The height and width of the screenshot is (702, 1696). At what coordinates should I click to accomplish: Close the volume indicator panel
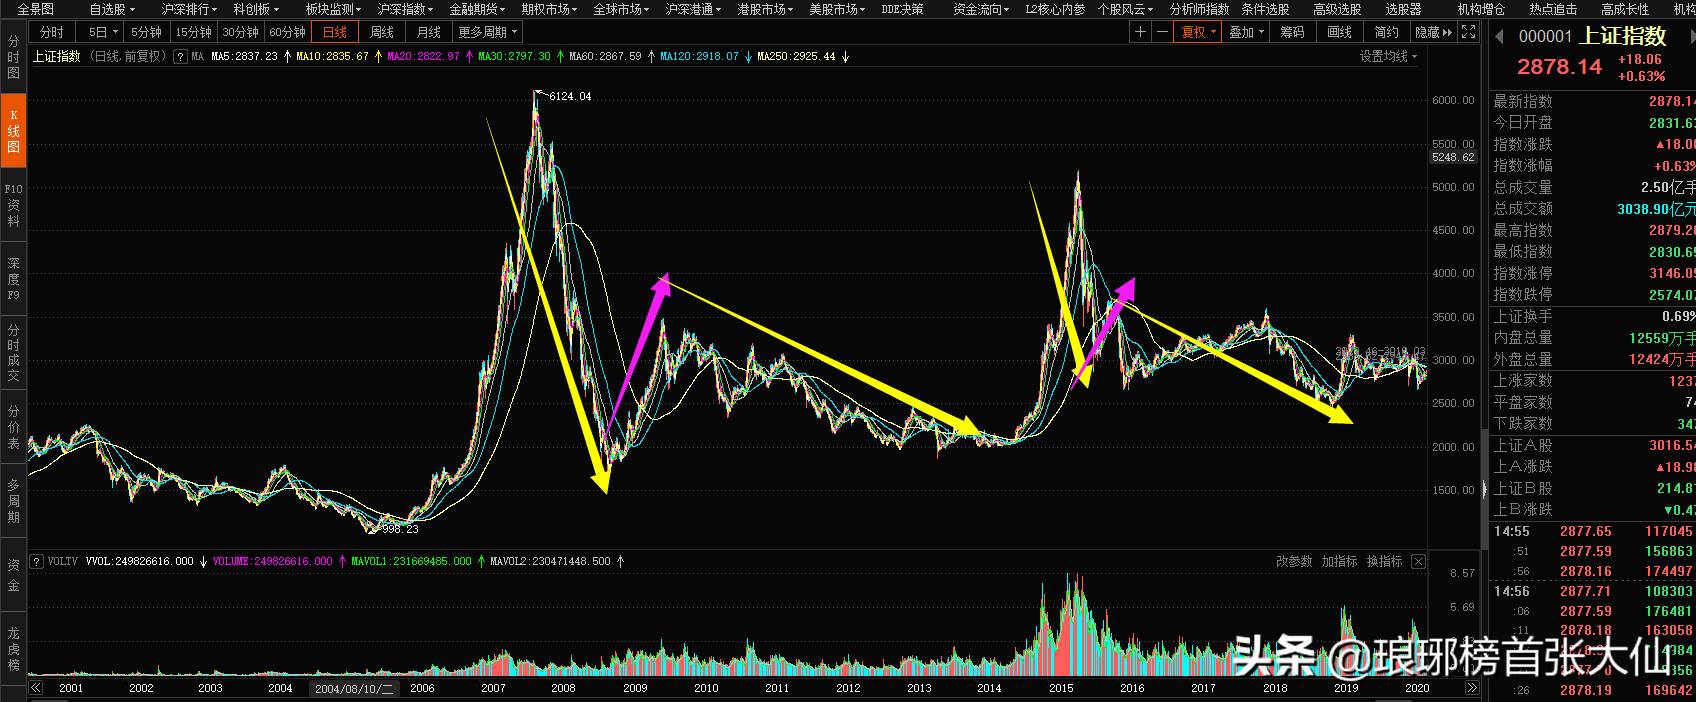[x=1418, y=562]
